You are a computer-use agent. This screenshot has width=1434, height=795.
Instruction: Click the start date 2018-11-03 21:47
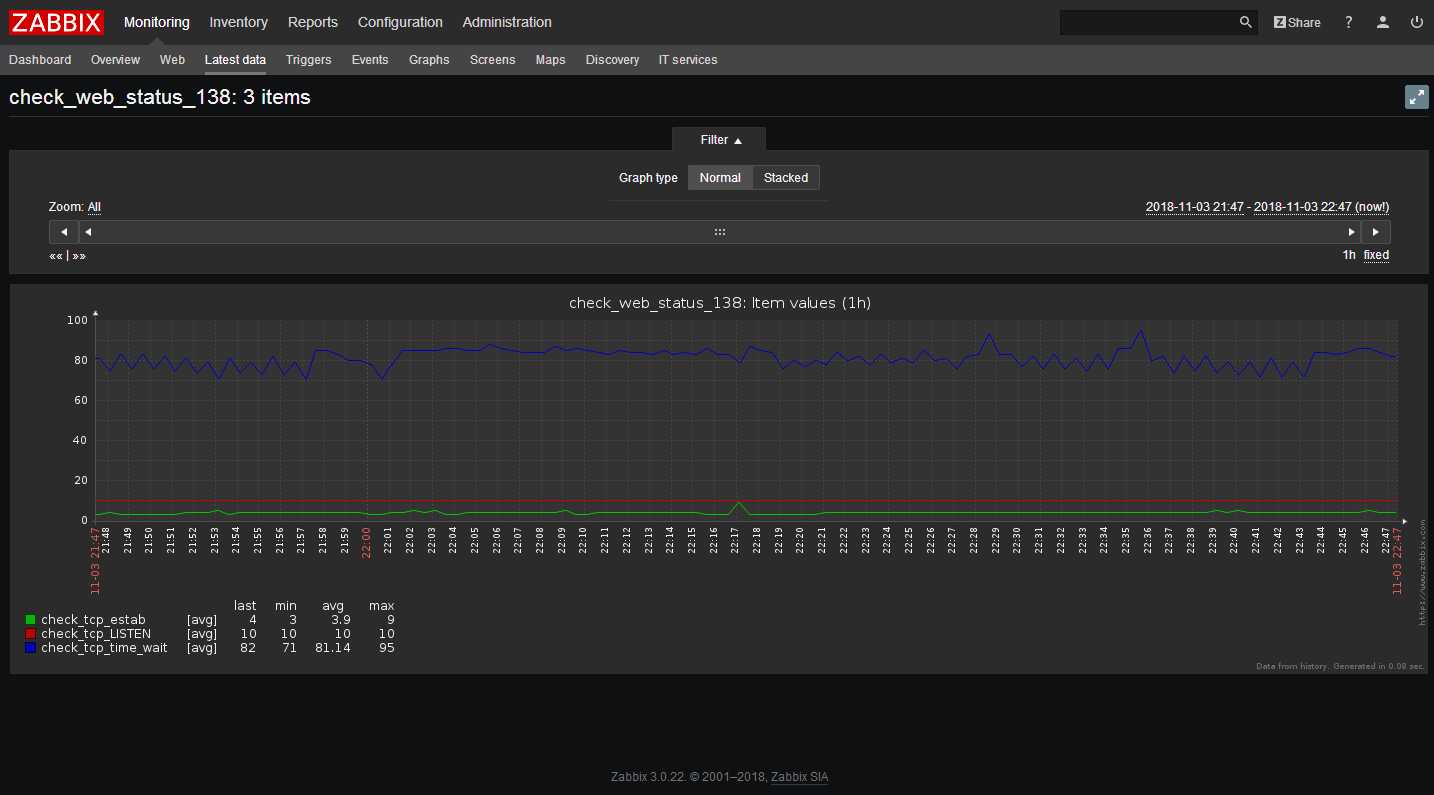point(1195,207)
